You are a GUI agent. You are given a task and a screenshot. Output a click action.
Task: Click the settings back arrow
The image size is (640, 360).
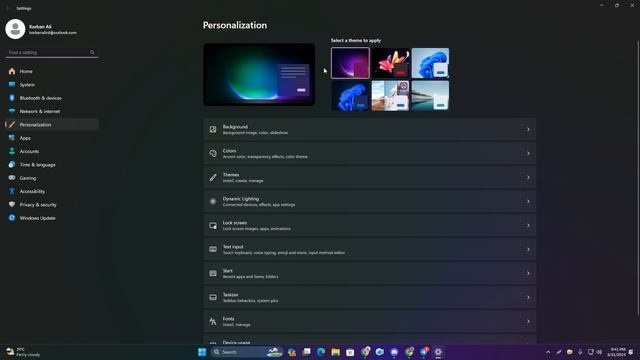[x=7, y=8]
